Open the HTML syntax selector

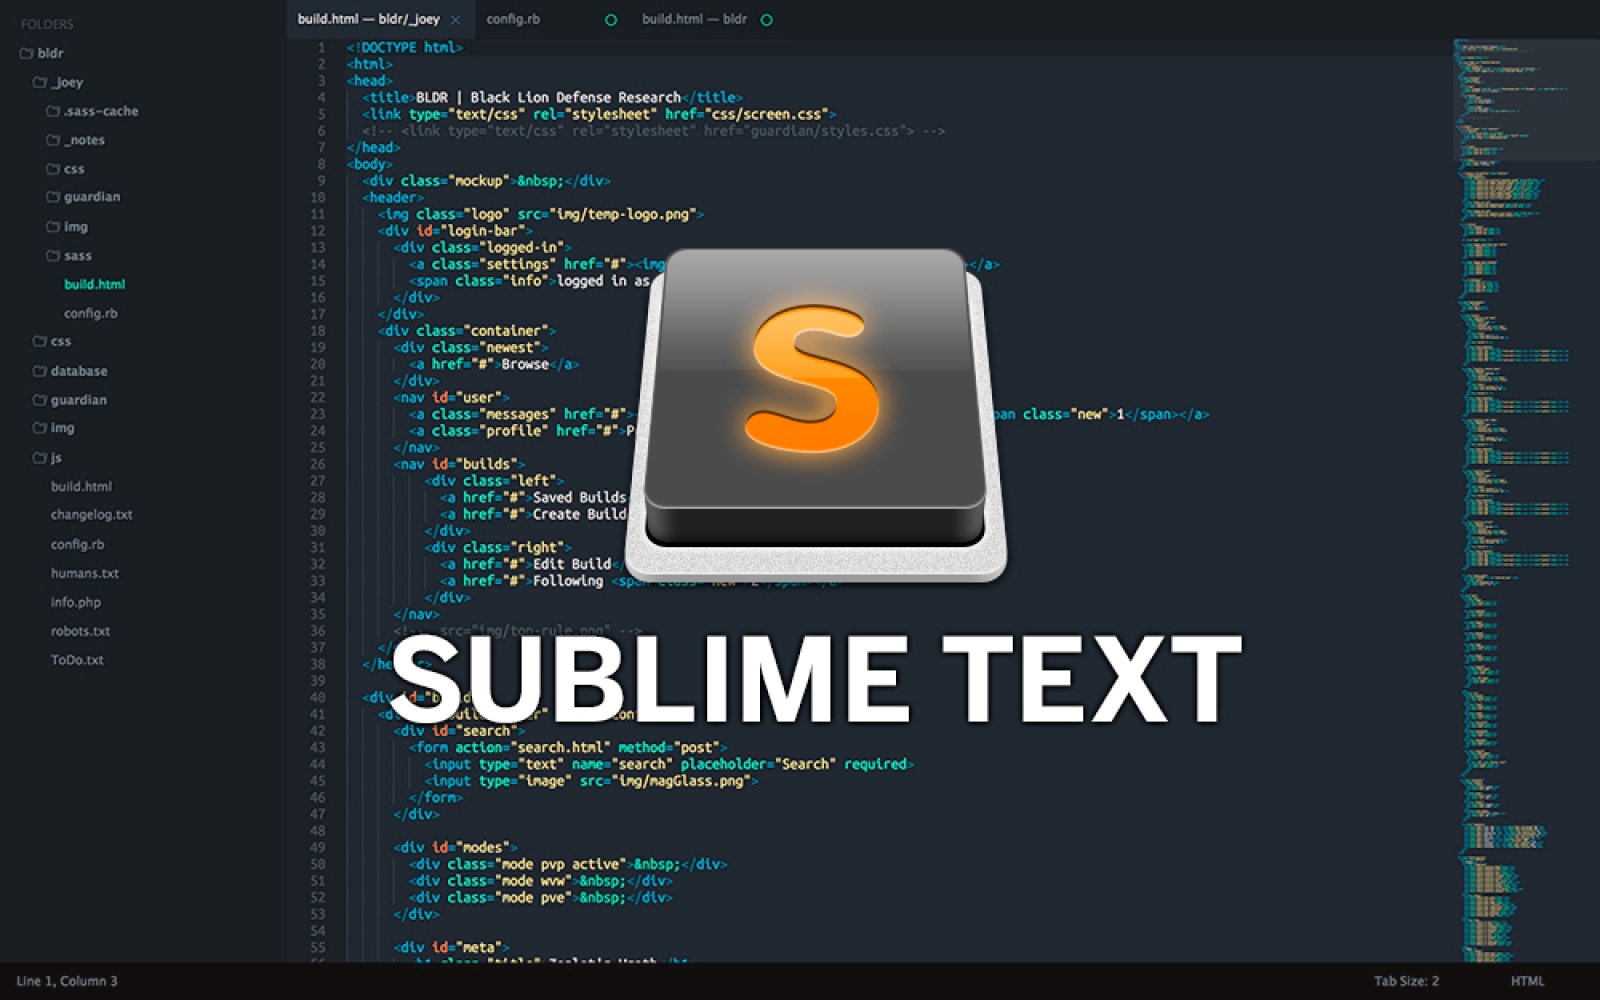coord(1527,981)
